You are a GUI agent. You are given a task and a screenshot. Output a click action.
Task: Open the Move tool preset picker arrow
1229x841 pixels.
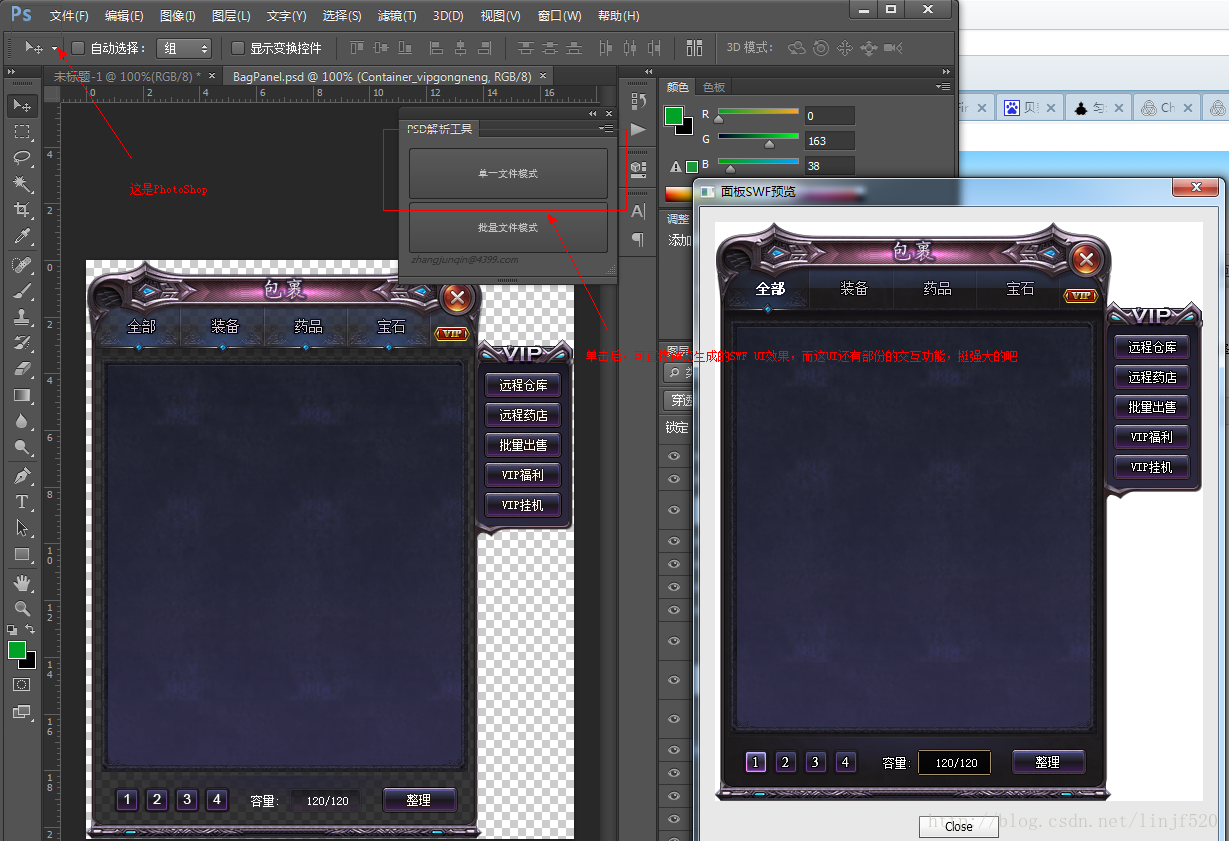click(x=55, y=48)
